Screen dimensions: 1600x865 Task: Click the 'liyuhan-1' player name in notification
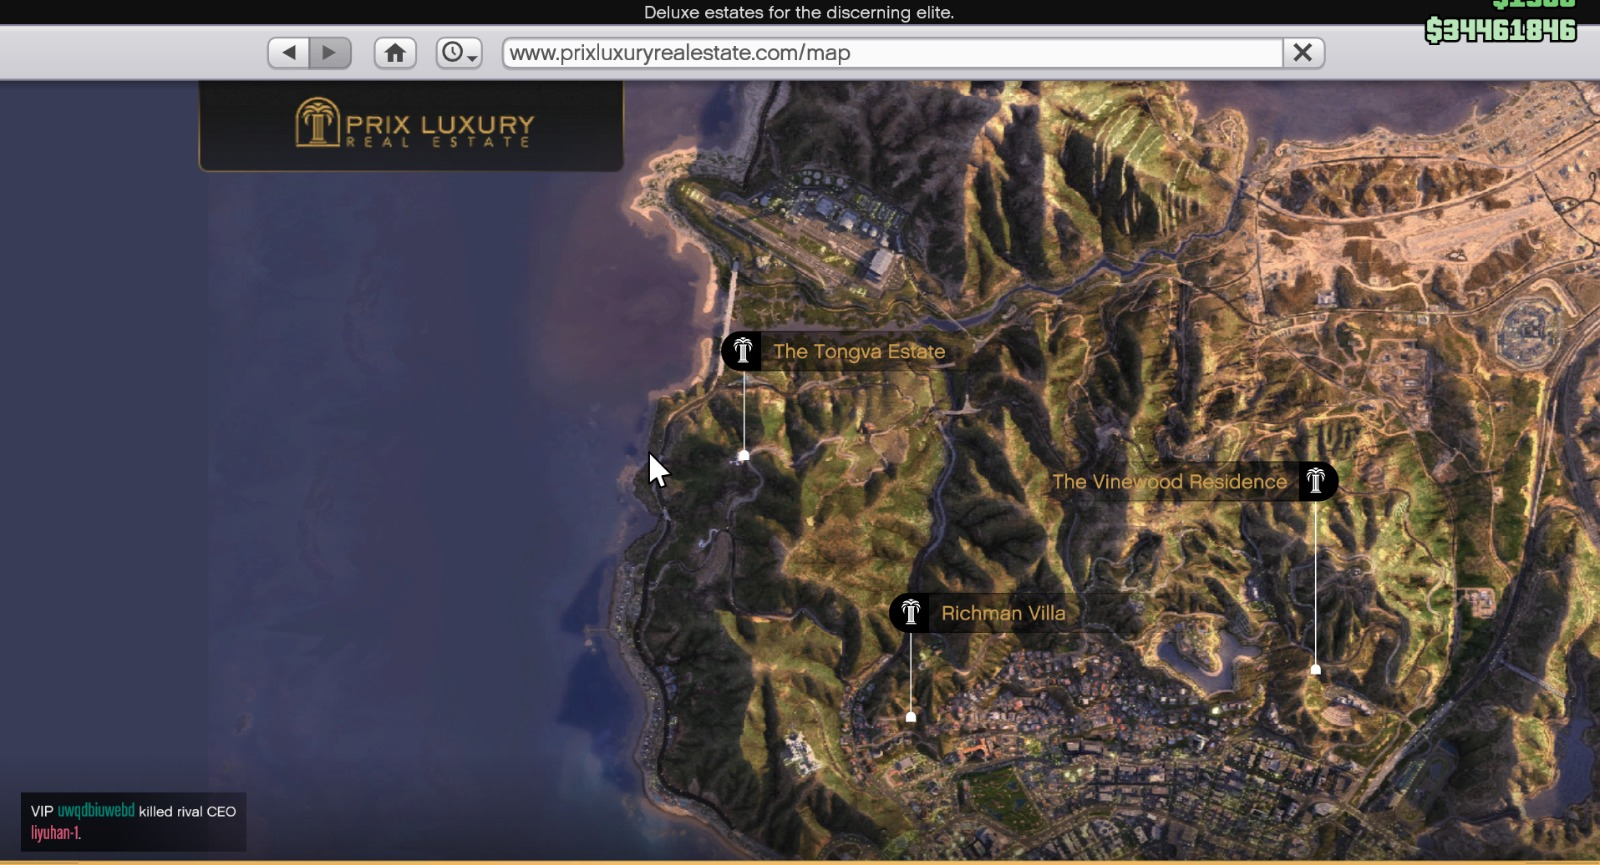click(55, 833)
